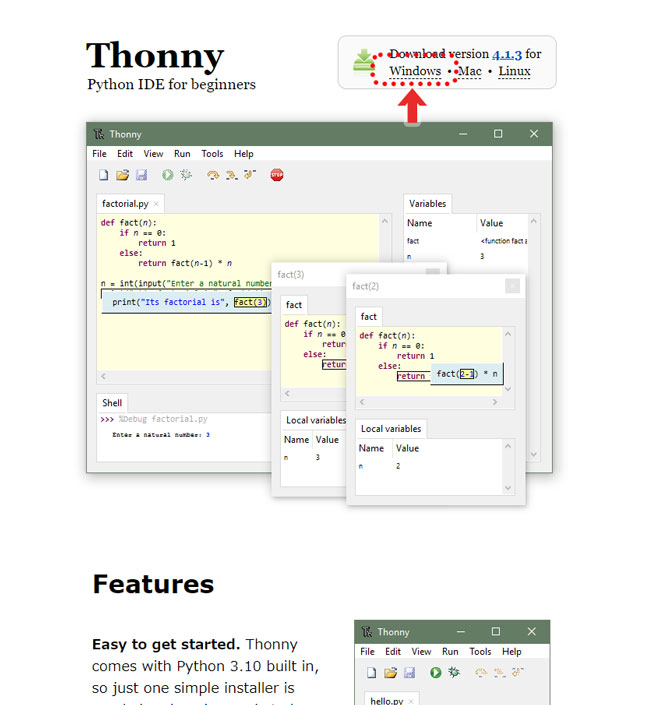Open Tools menu in the small Thonny window

[x=481, y=651]
